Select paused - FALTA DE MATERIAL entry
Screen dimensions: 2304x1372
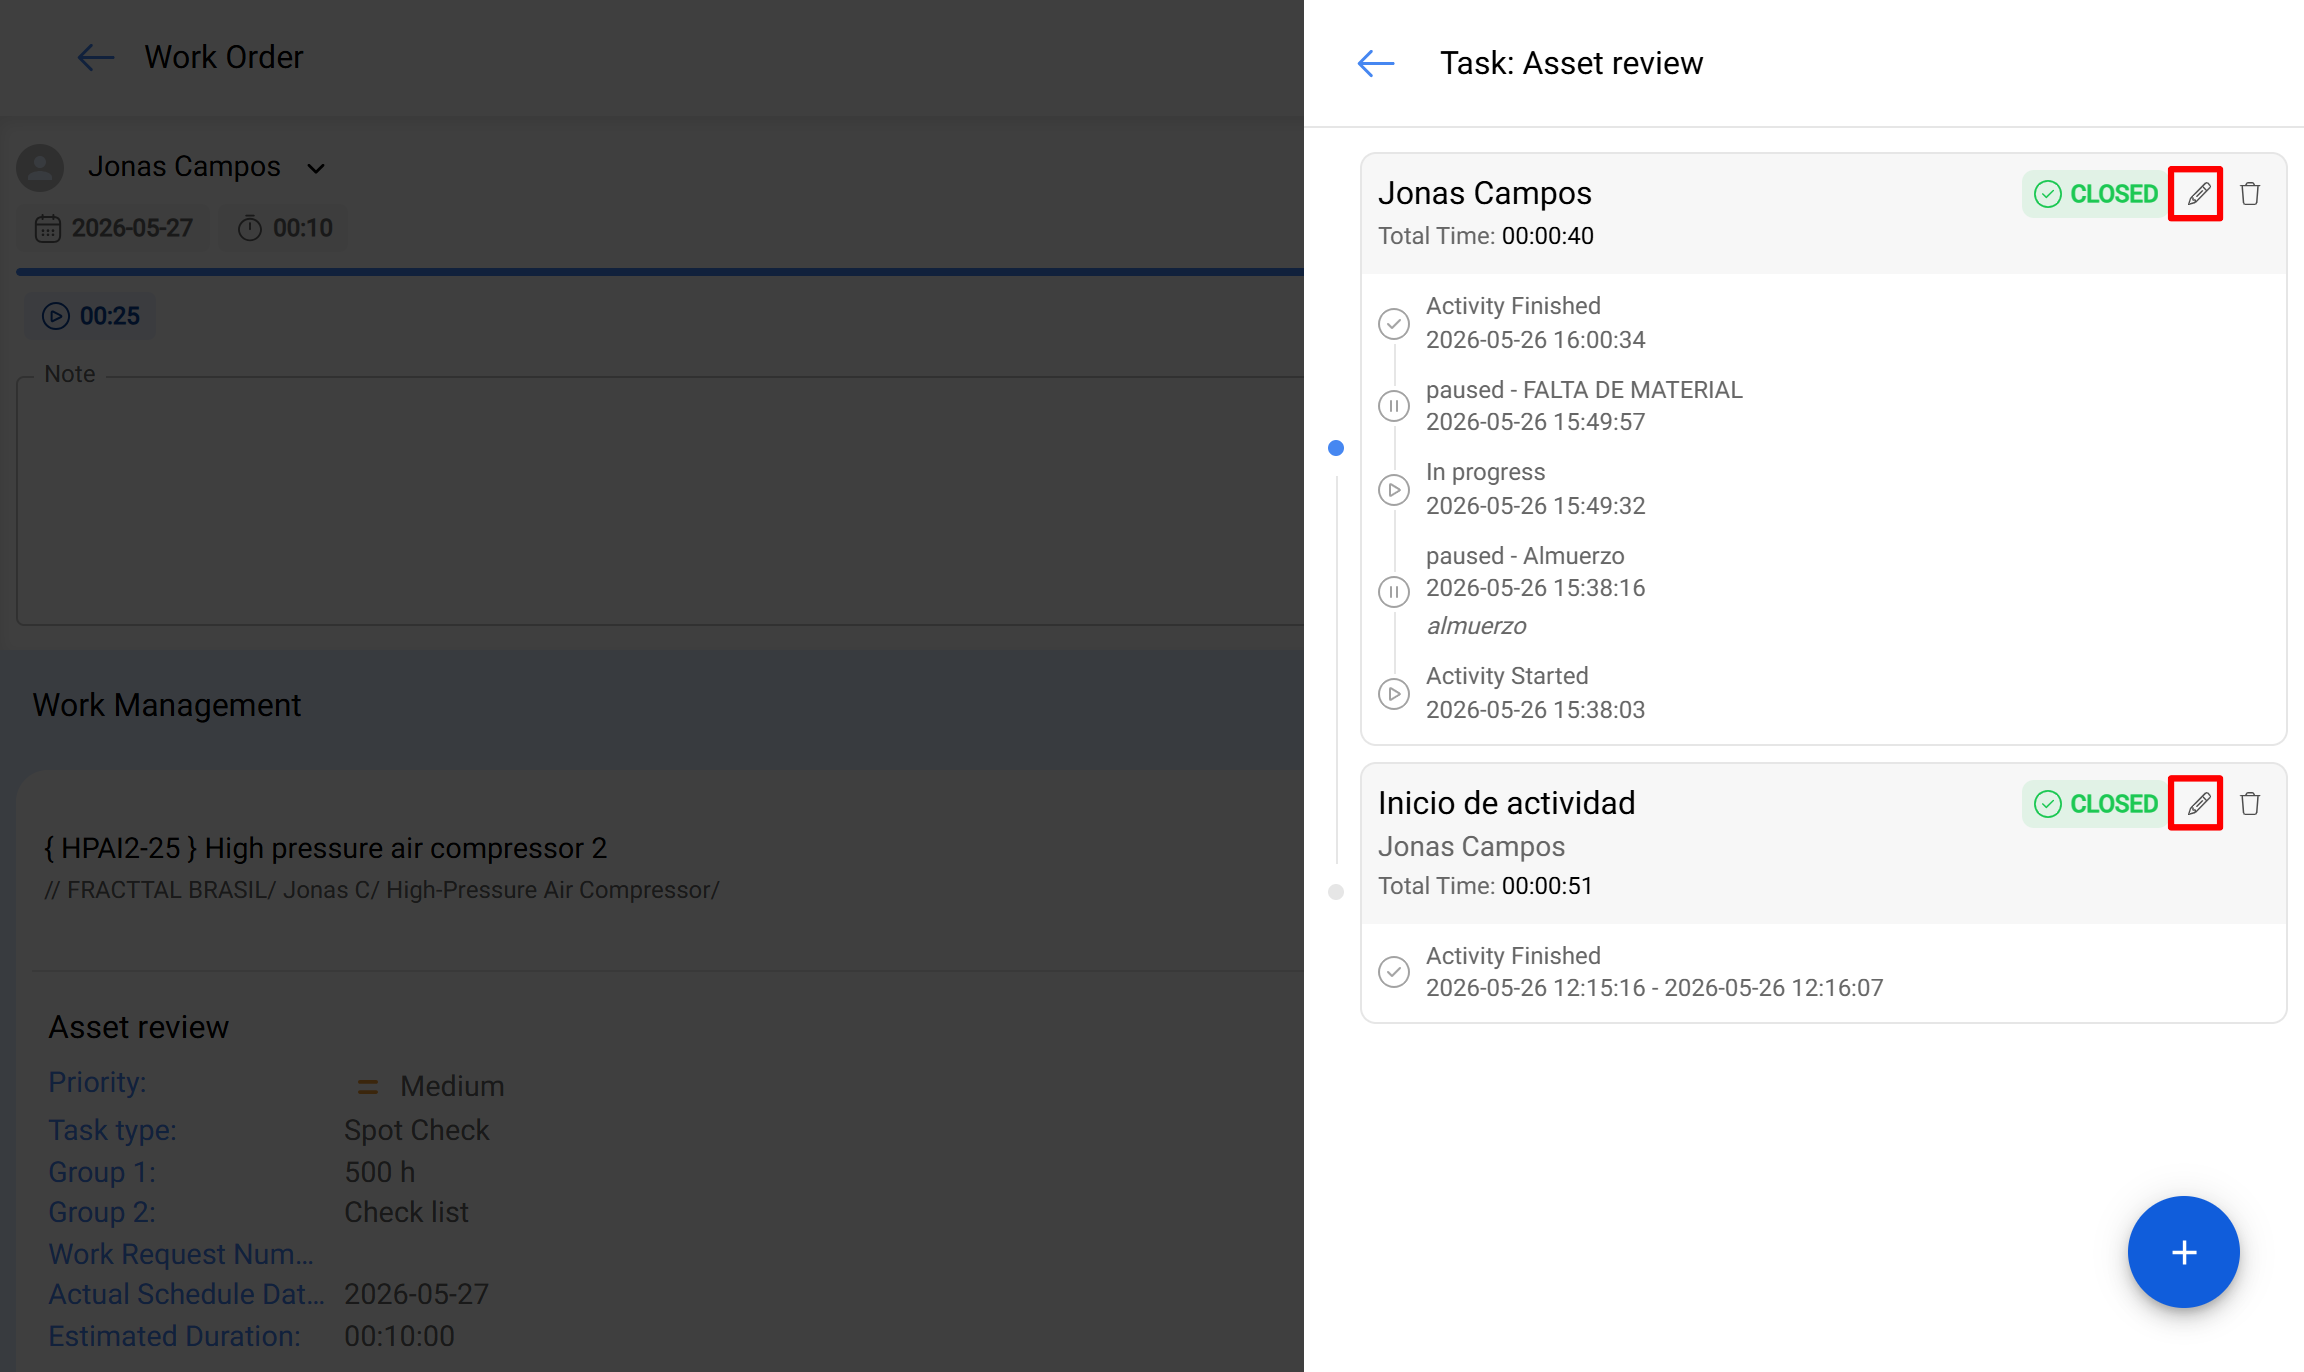pos(1584,405)
